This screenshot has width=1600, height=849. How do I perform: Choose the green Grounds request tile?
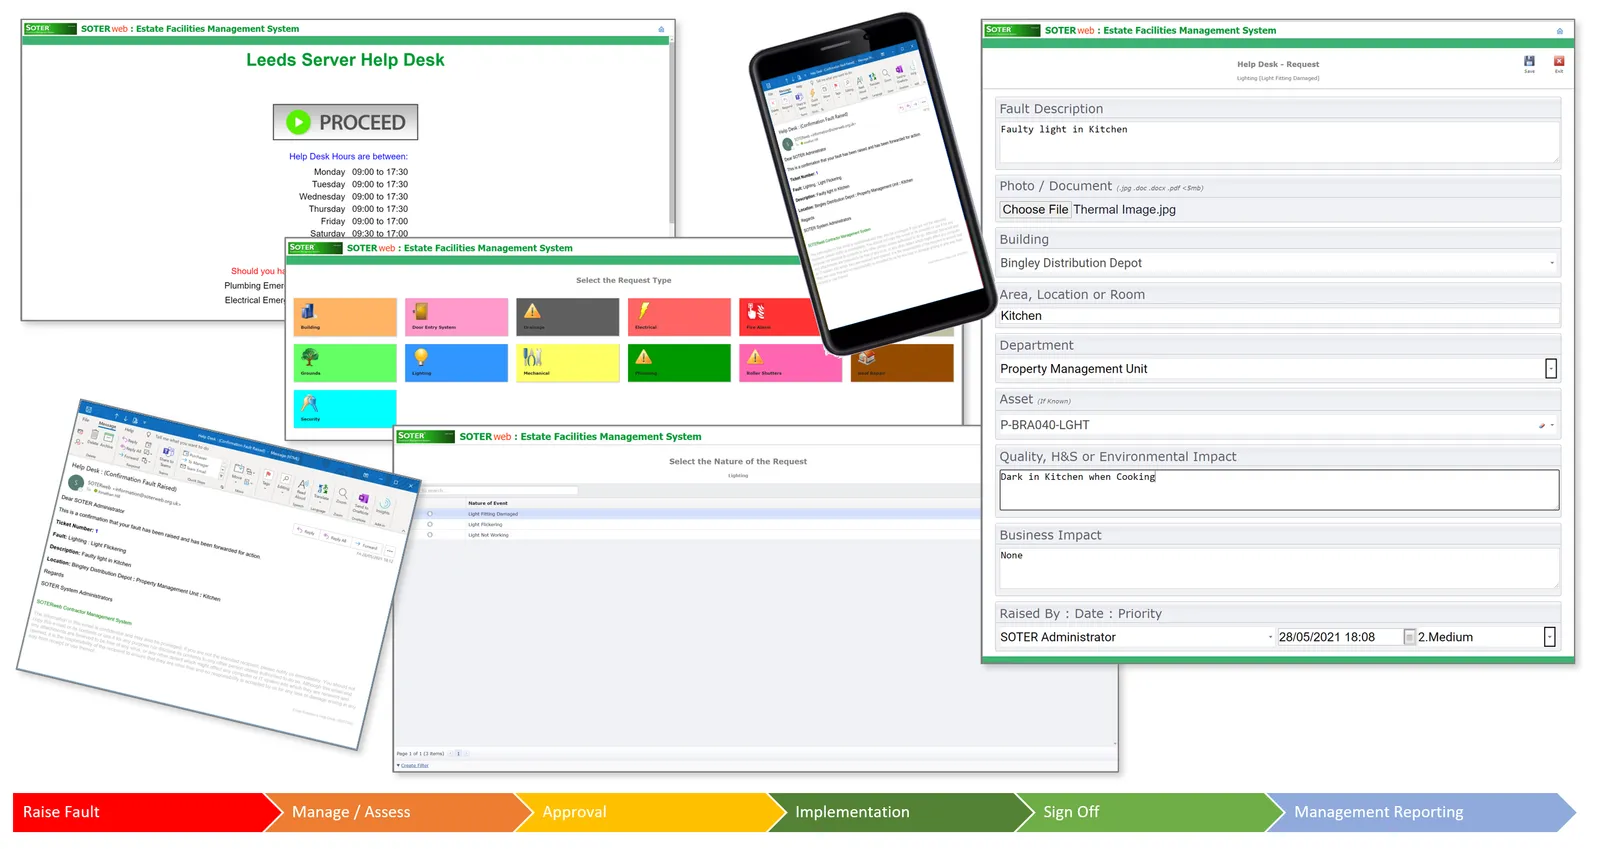point(345,363)
